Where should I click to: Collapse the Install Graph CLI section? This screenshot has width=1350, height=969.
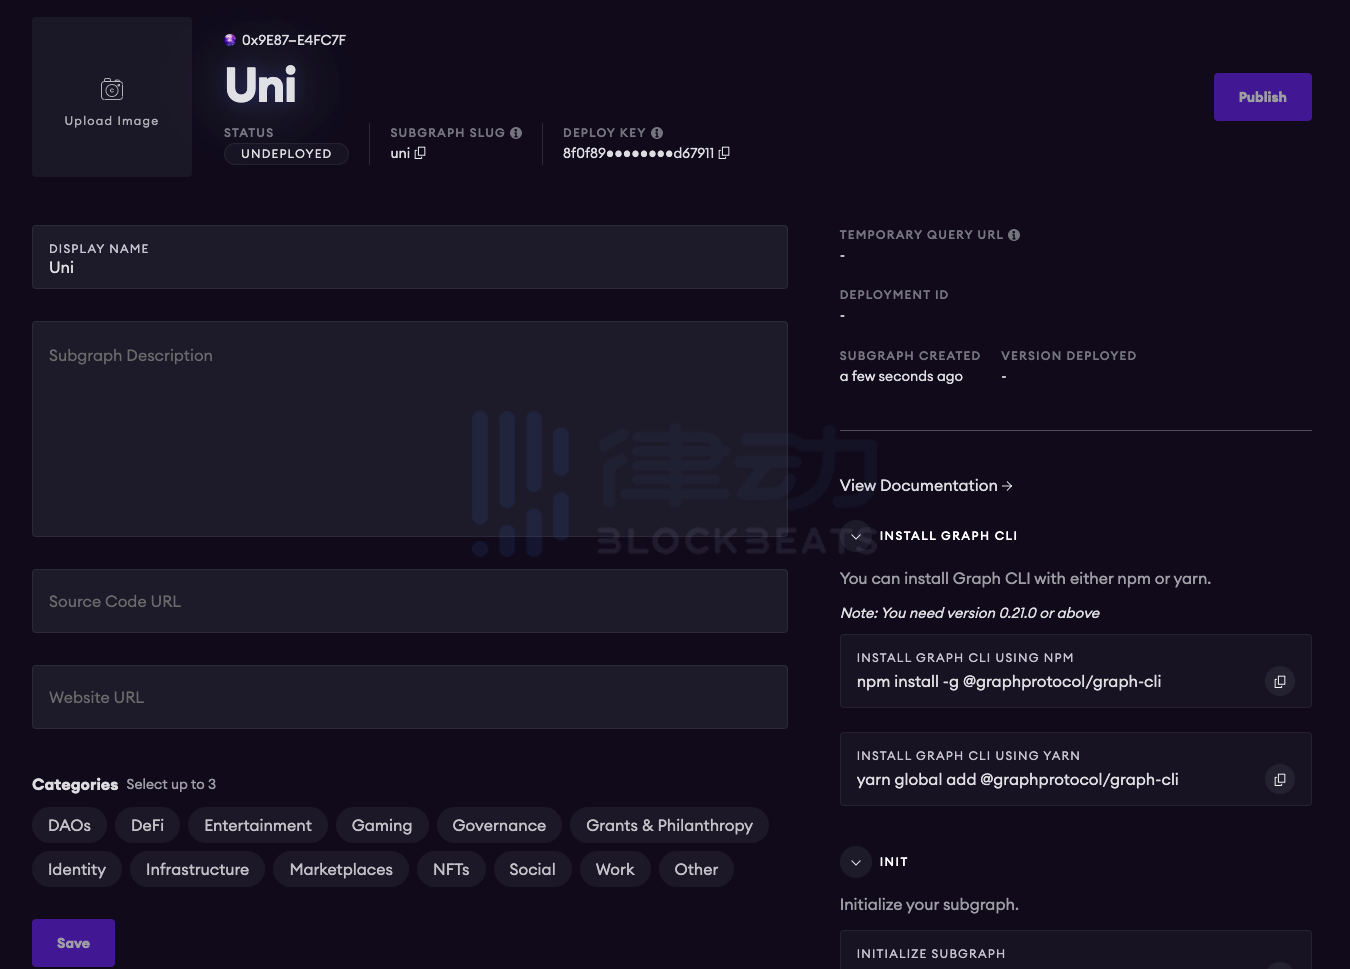(x=856, y=536)
